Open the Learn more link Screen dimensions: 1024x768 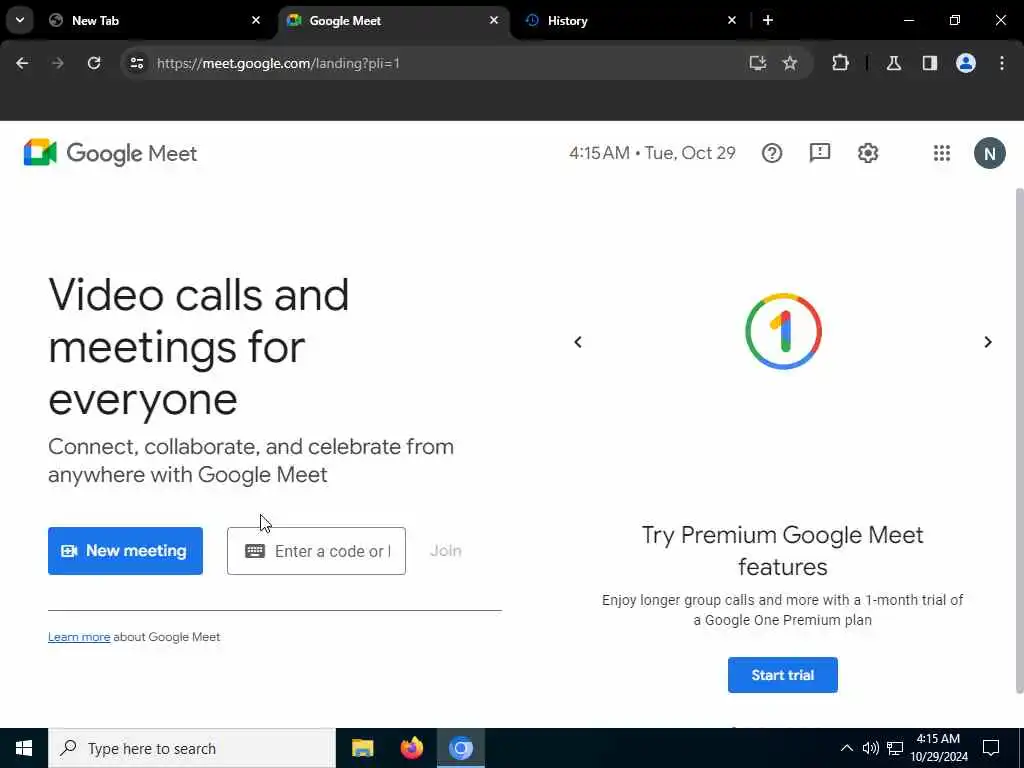coord(79,637)
